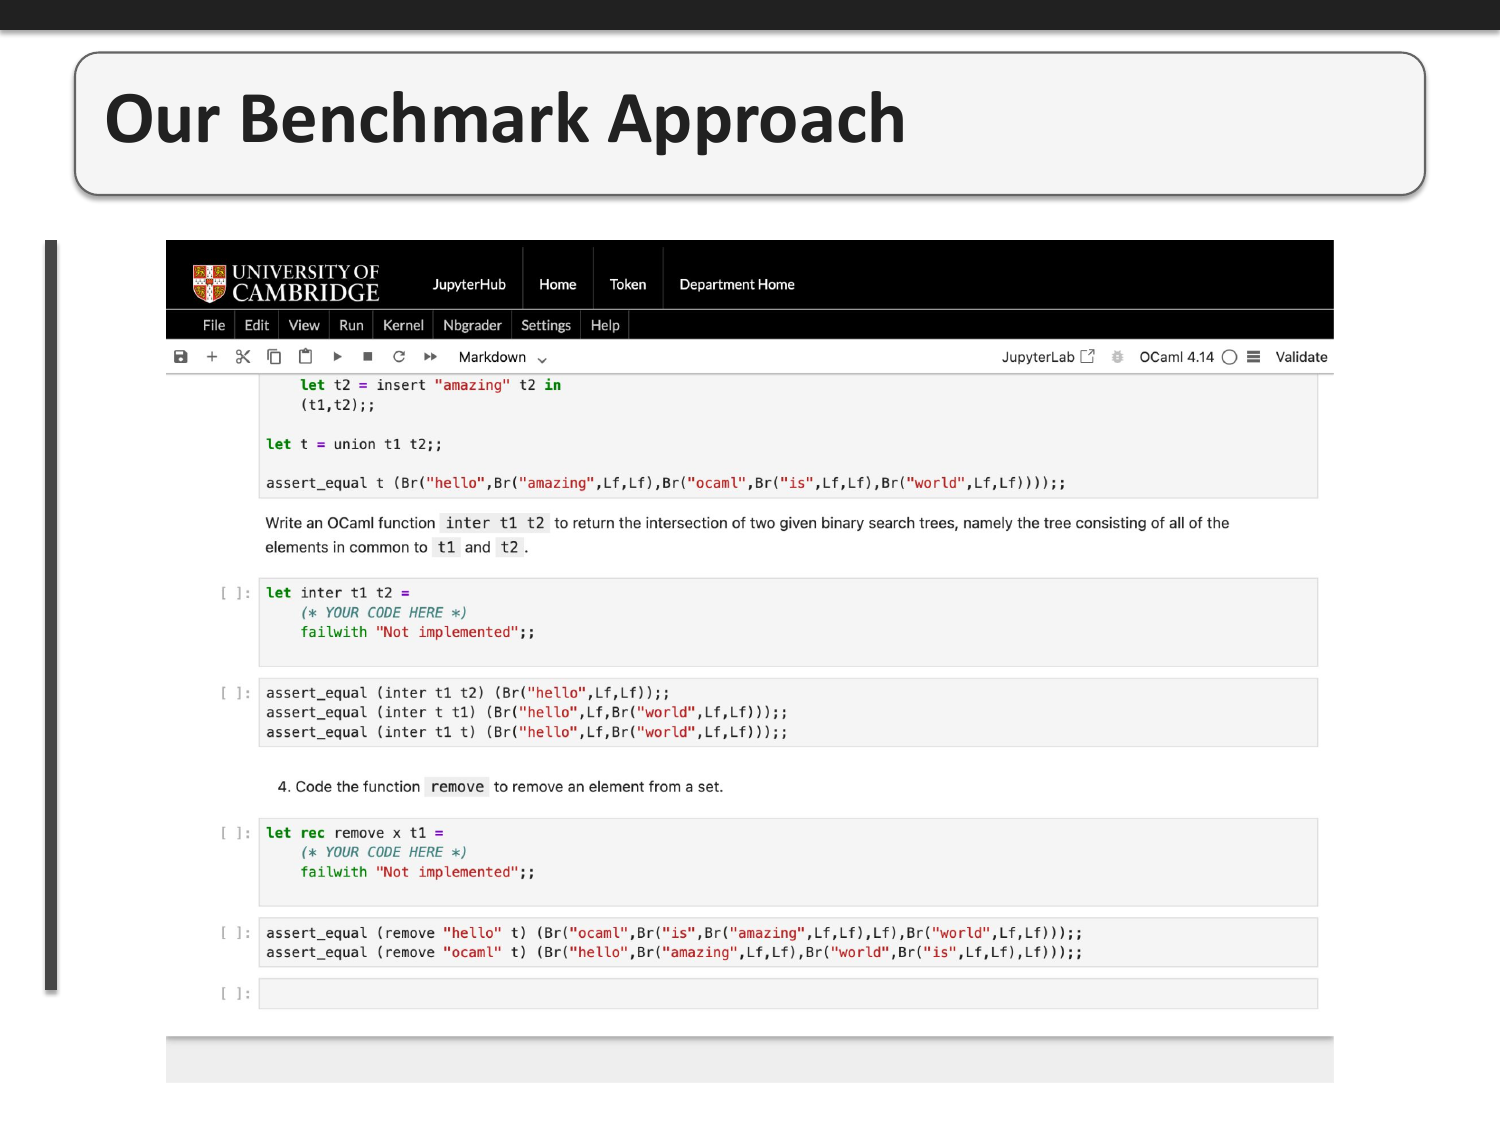Open the Nbgrader menu

coord(472,325)
